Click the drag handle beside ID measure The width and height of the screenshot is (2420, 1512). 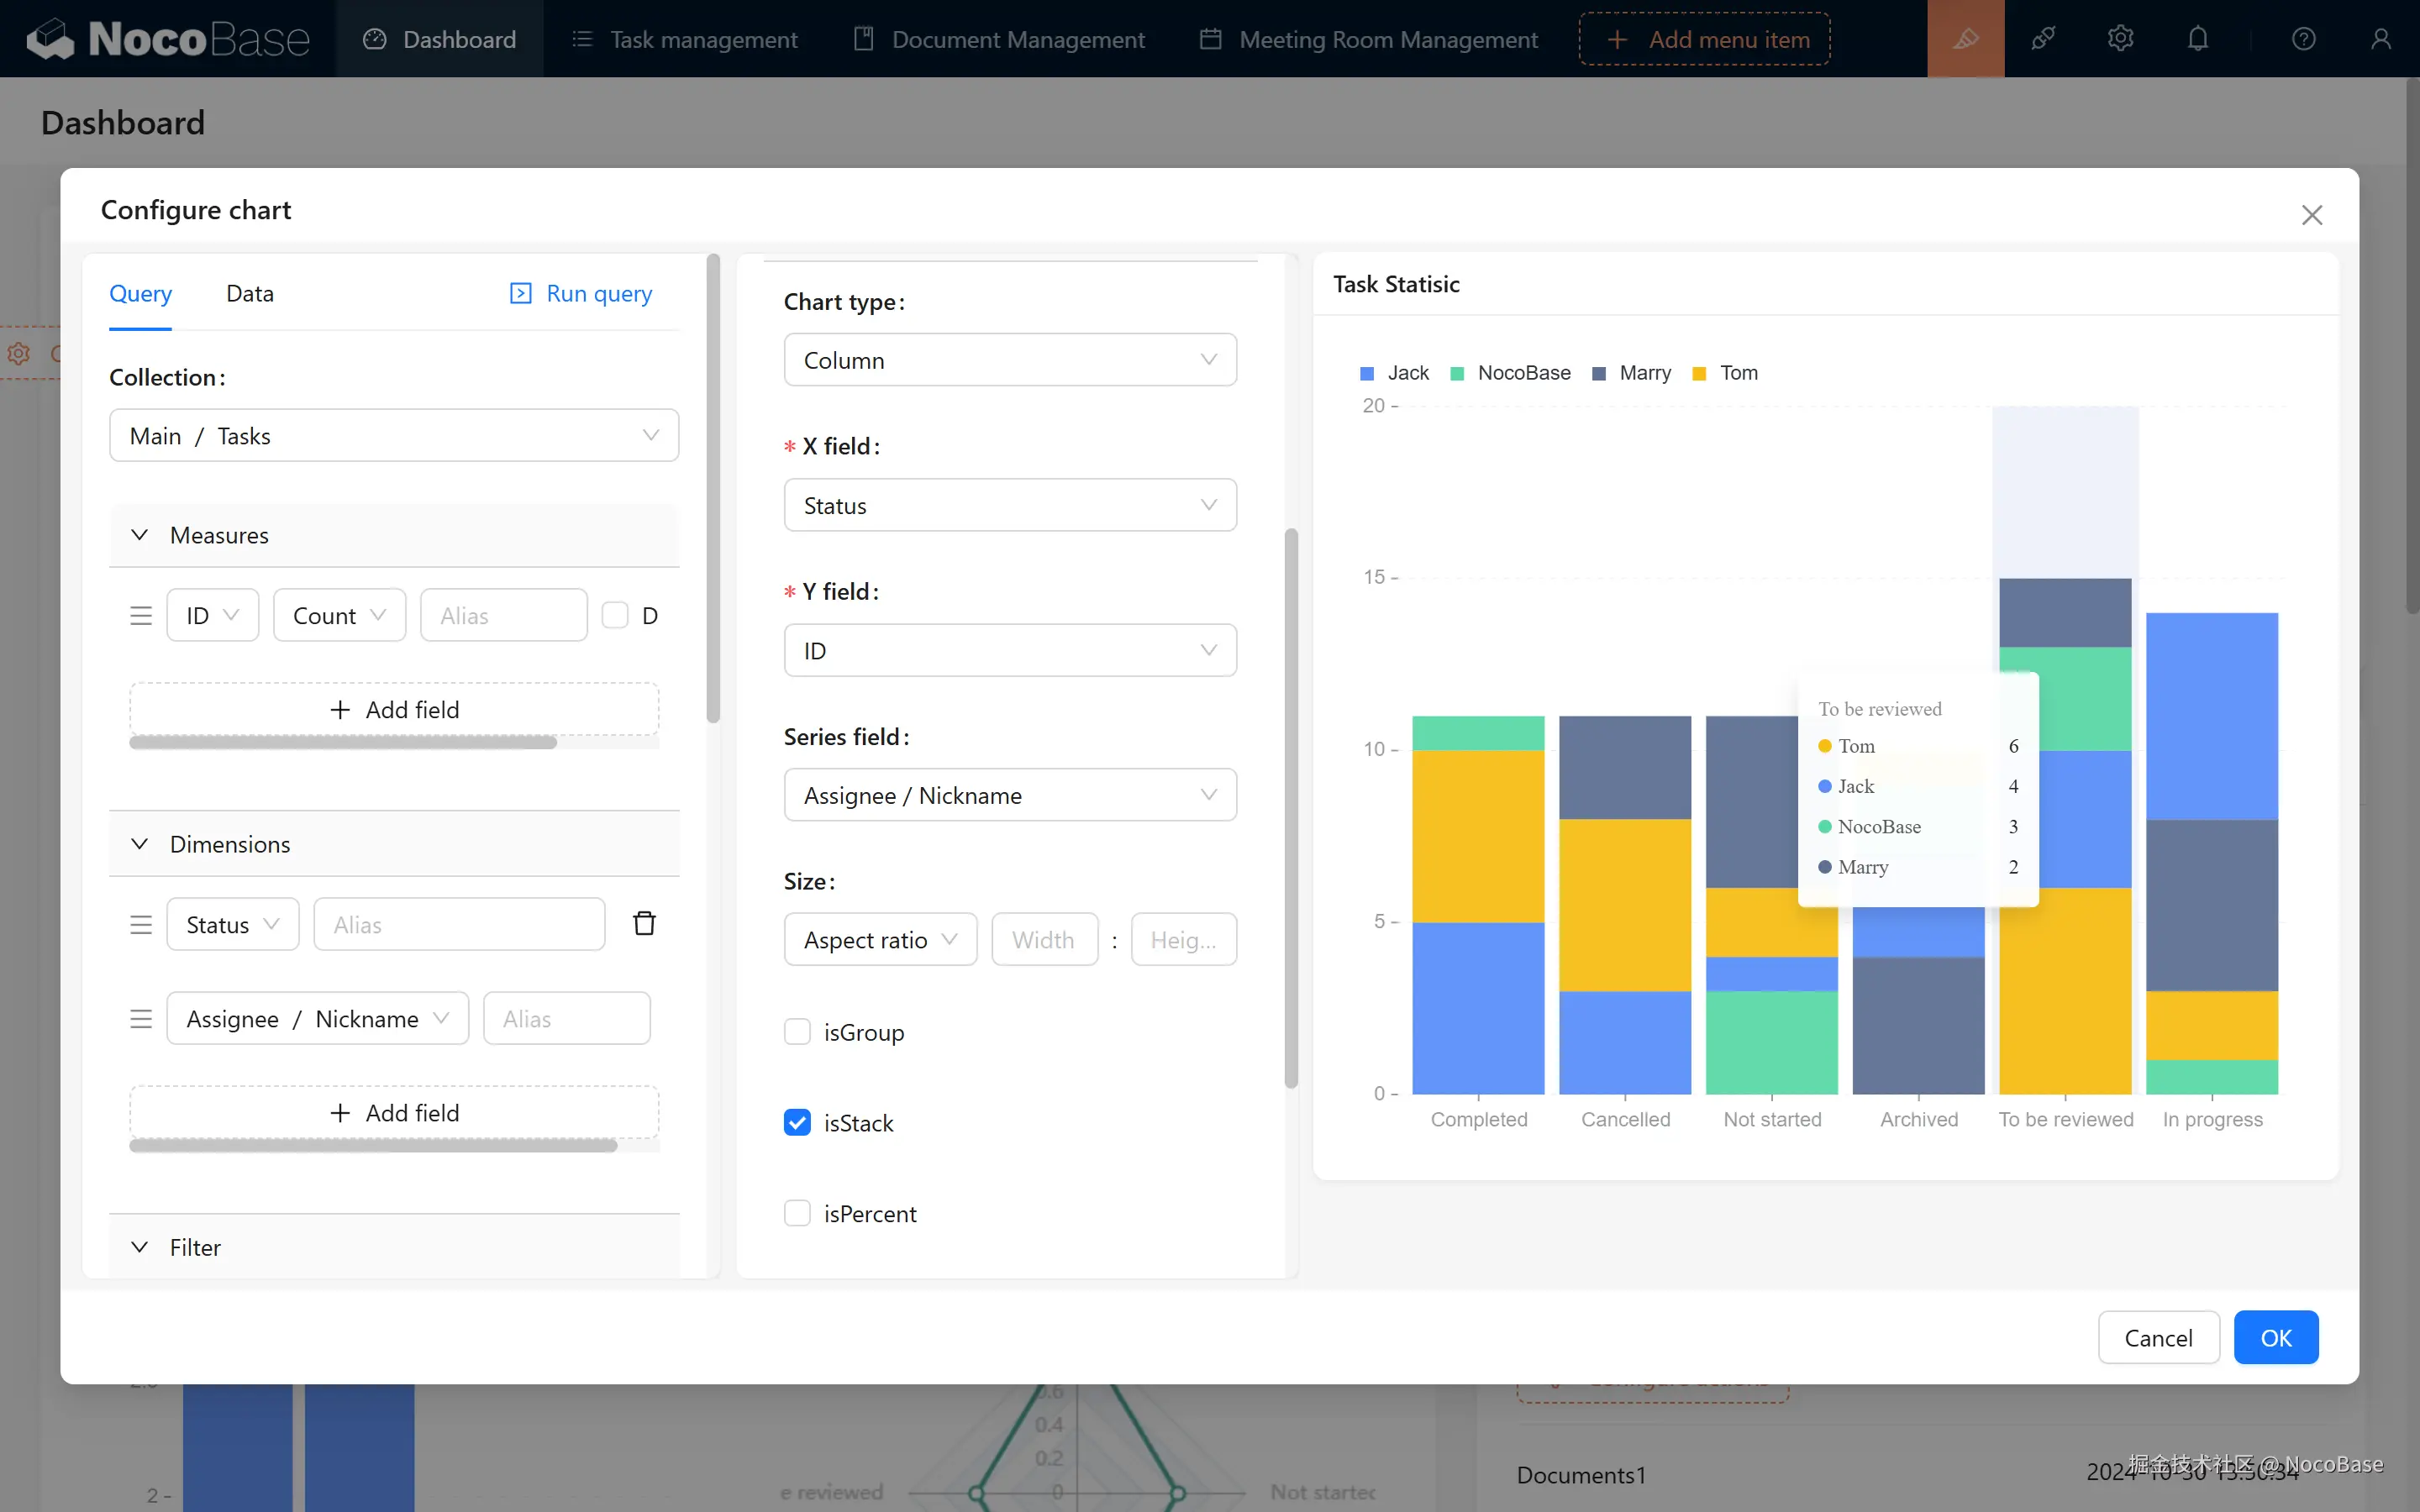click(141, 616)
